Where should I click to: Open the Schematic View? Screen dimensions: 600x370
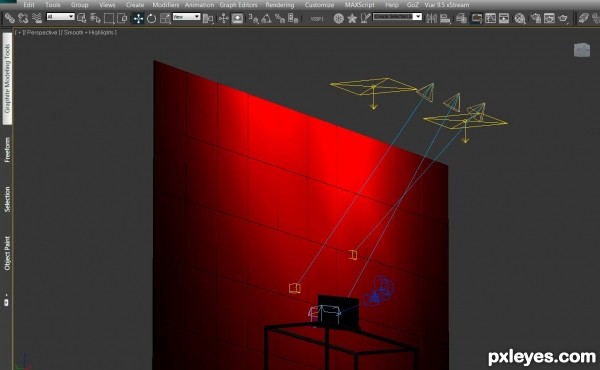[x=504, y=18]
